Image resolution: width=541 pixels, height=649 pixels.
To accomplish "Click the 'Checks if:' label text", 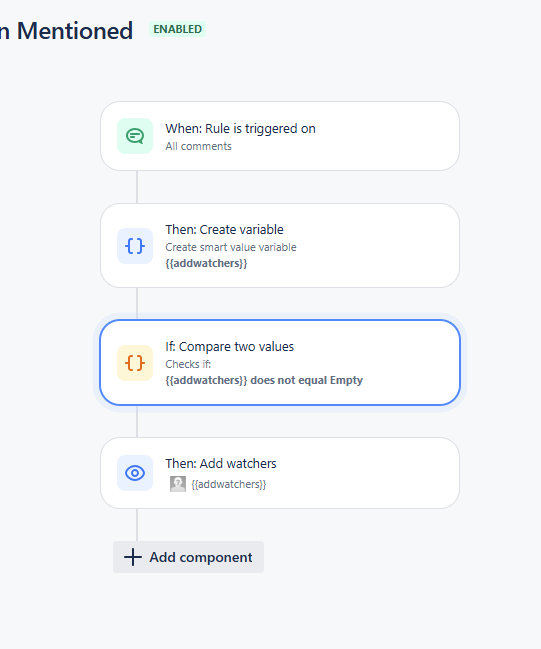I will [188, 364].
